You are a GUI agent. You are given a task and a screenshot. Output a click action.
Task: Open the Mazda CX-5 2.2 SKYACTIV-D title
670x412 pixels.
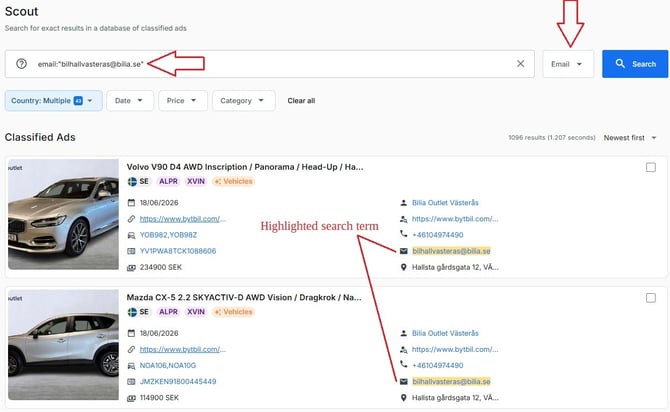(x=244, y=297)
